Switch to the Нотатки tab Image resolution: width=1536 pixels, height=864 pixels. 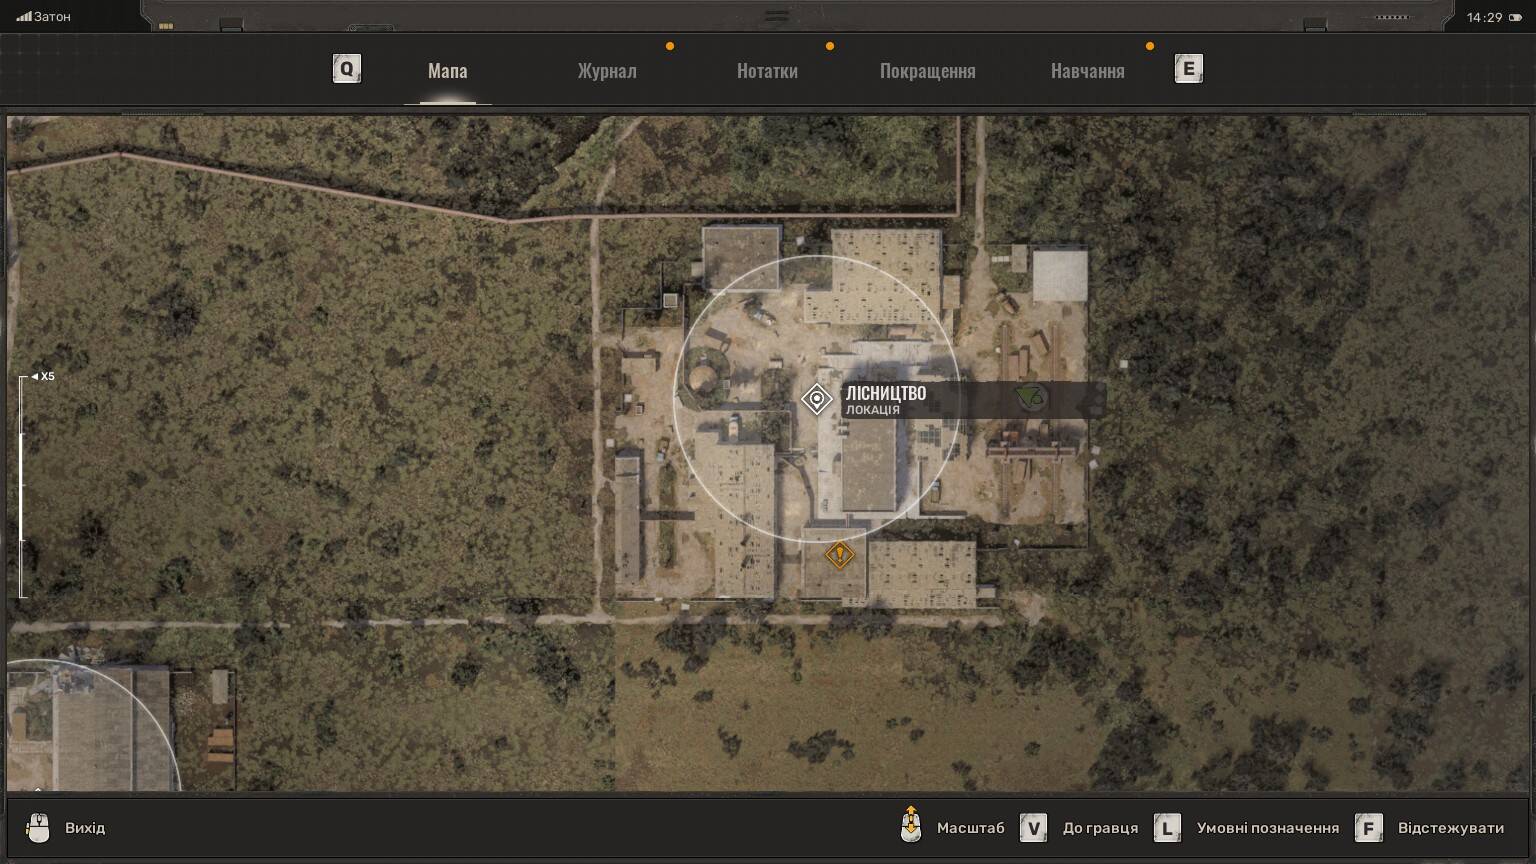[767, 71]
